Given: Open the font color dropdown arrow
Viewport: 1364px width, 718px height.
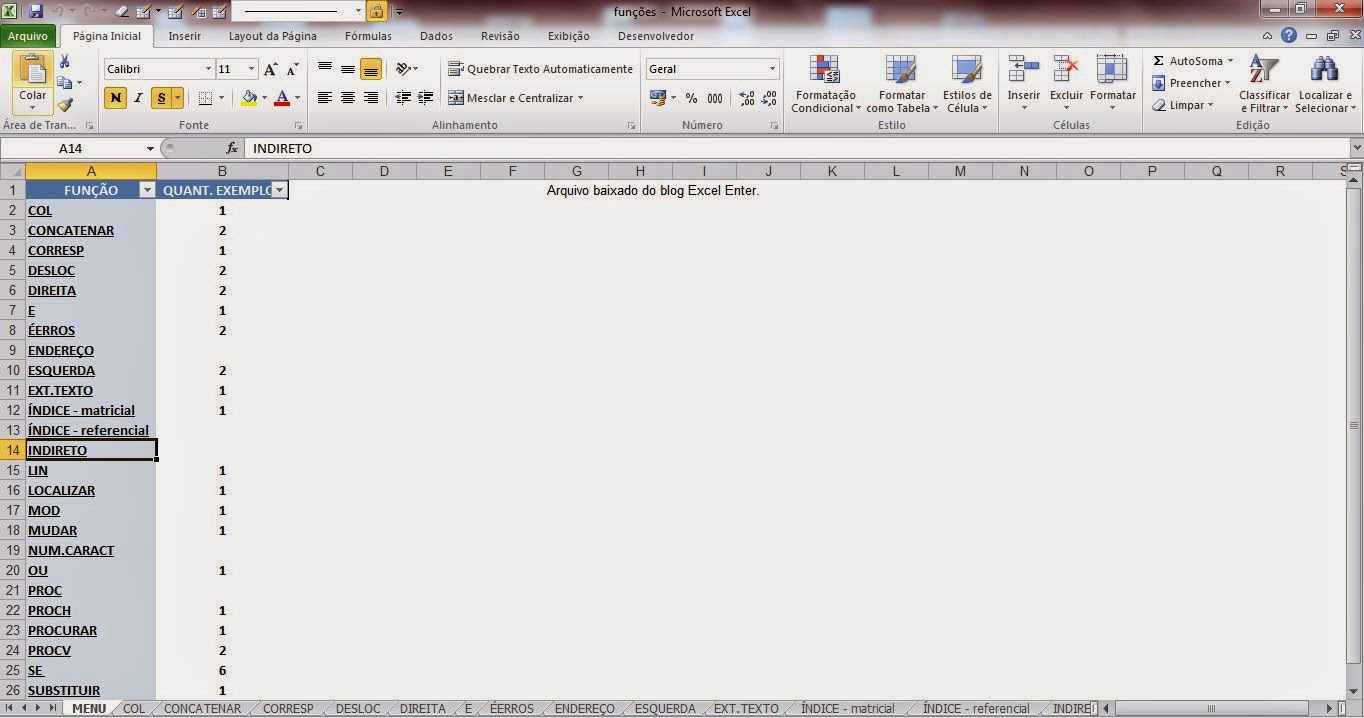Looking at the screenshot, I should pyautogui.click(x=298, y=98).
